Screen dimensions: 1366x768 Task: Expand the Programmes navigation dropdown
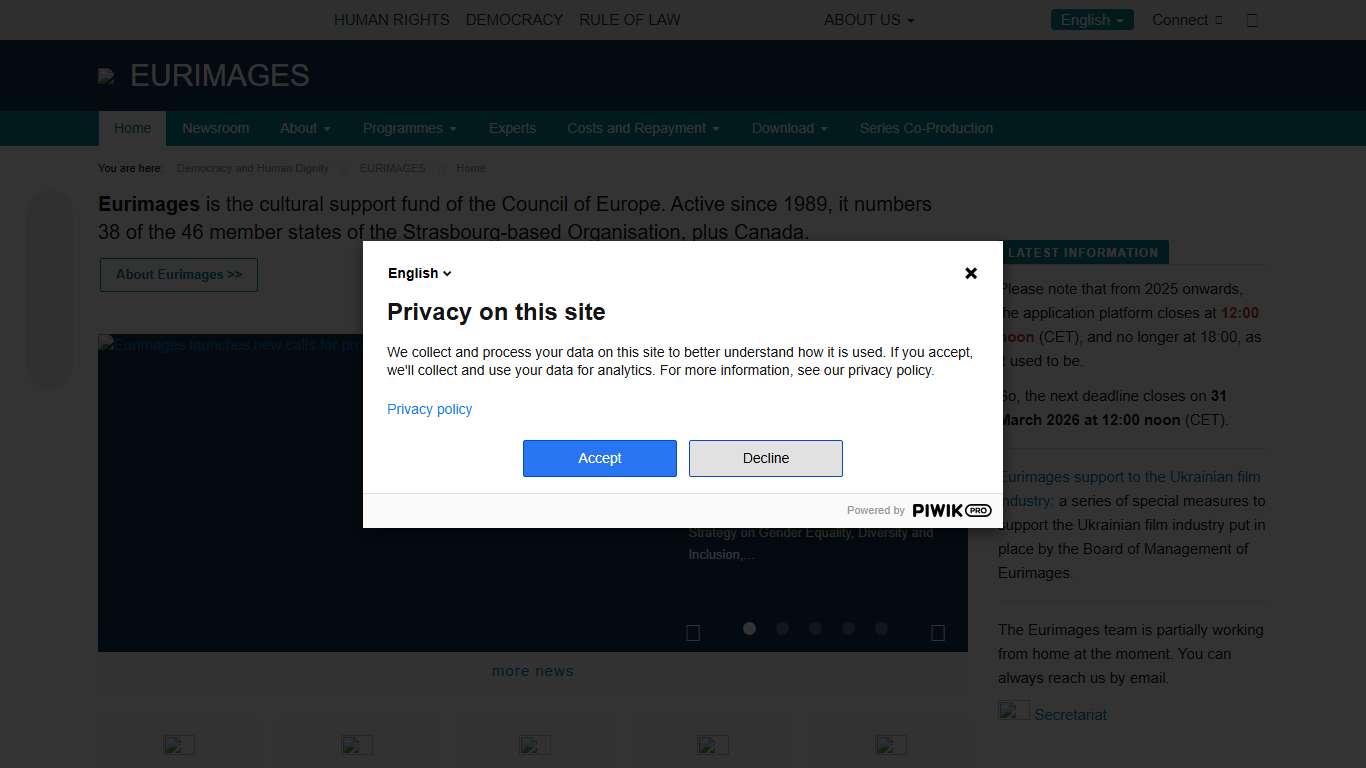pyautogui.click(x=409, y=128)
